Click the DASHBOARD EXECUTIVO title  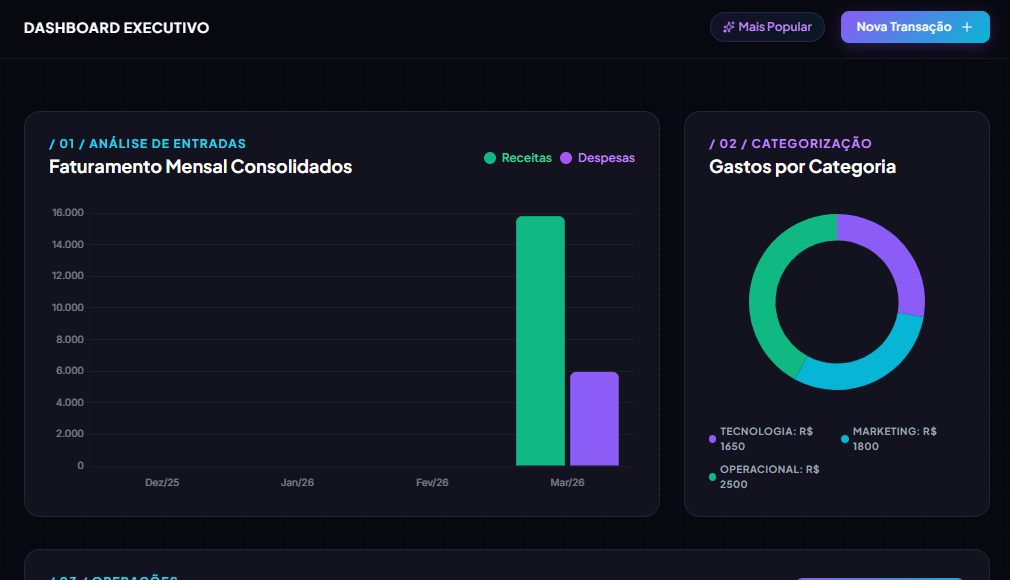(117, 28)
